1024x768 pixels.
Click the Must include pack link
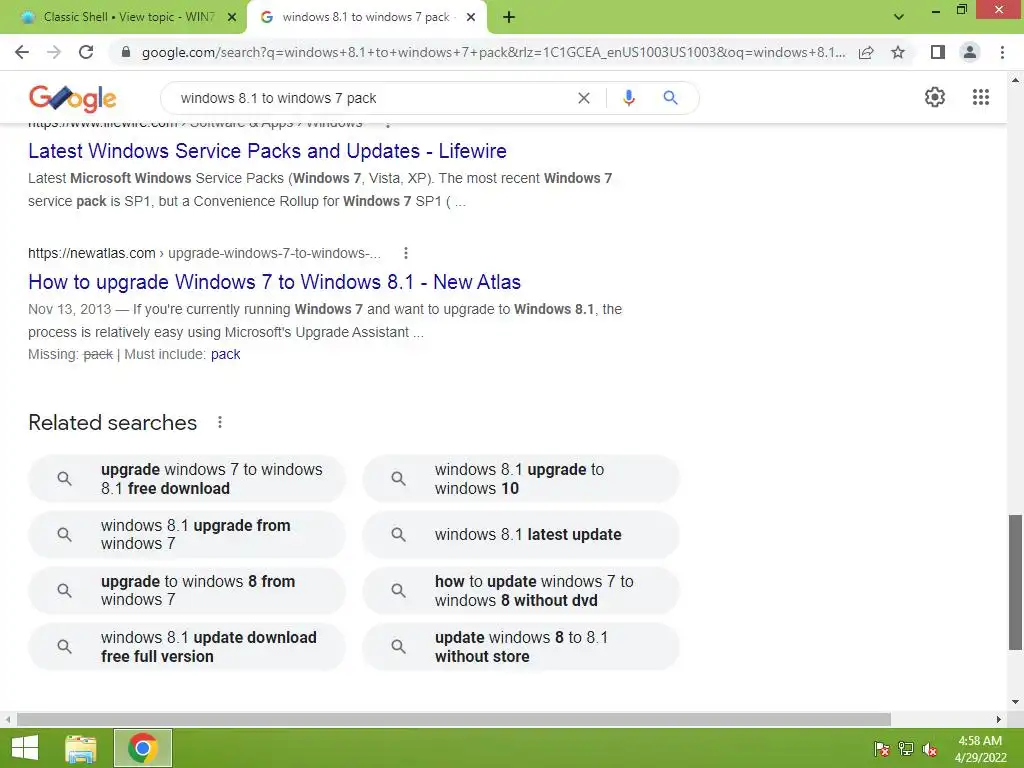225,354
